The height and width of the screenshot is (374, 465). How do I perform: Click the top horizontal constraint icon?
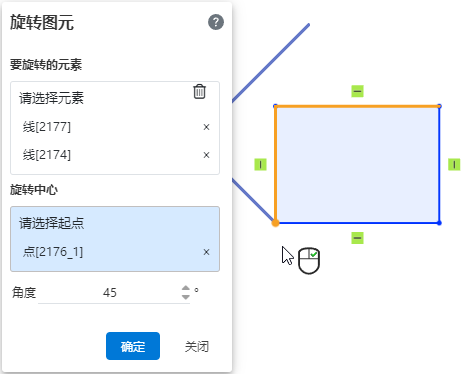tap(357, 91)
